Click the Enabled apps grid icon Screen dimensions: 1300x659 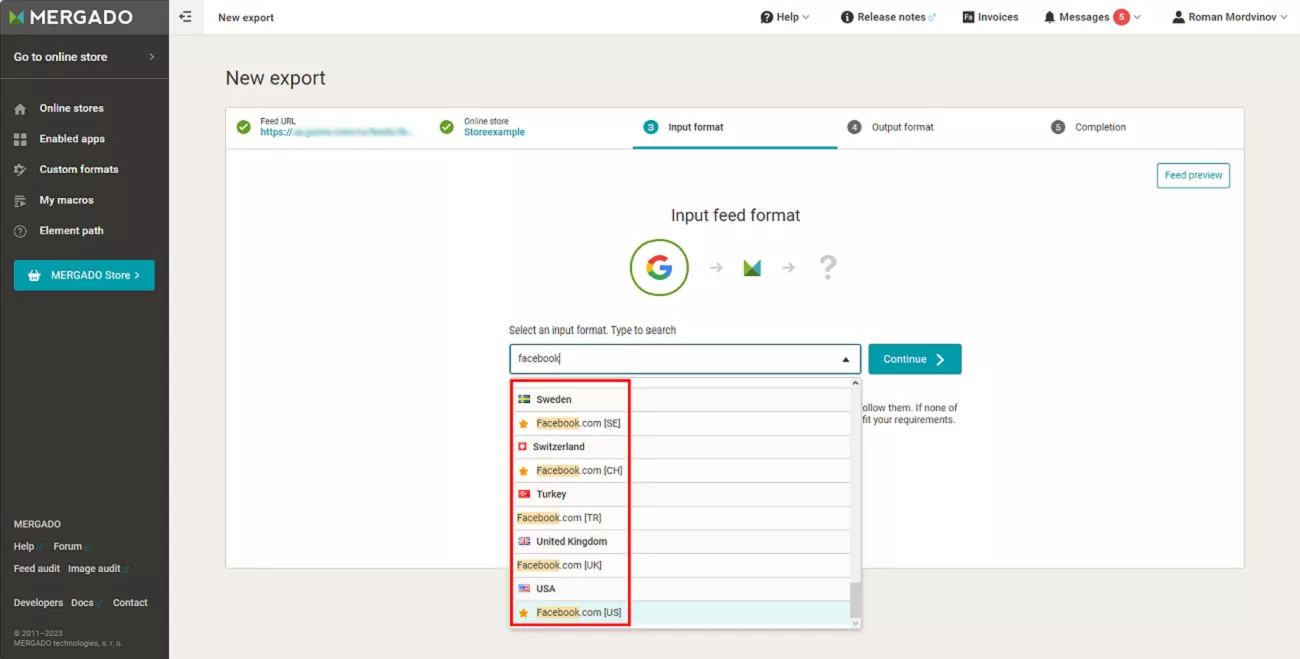[x=20, y=139]
